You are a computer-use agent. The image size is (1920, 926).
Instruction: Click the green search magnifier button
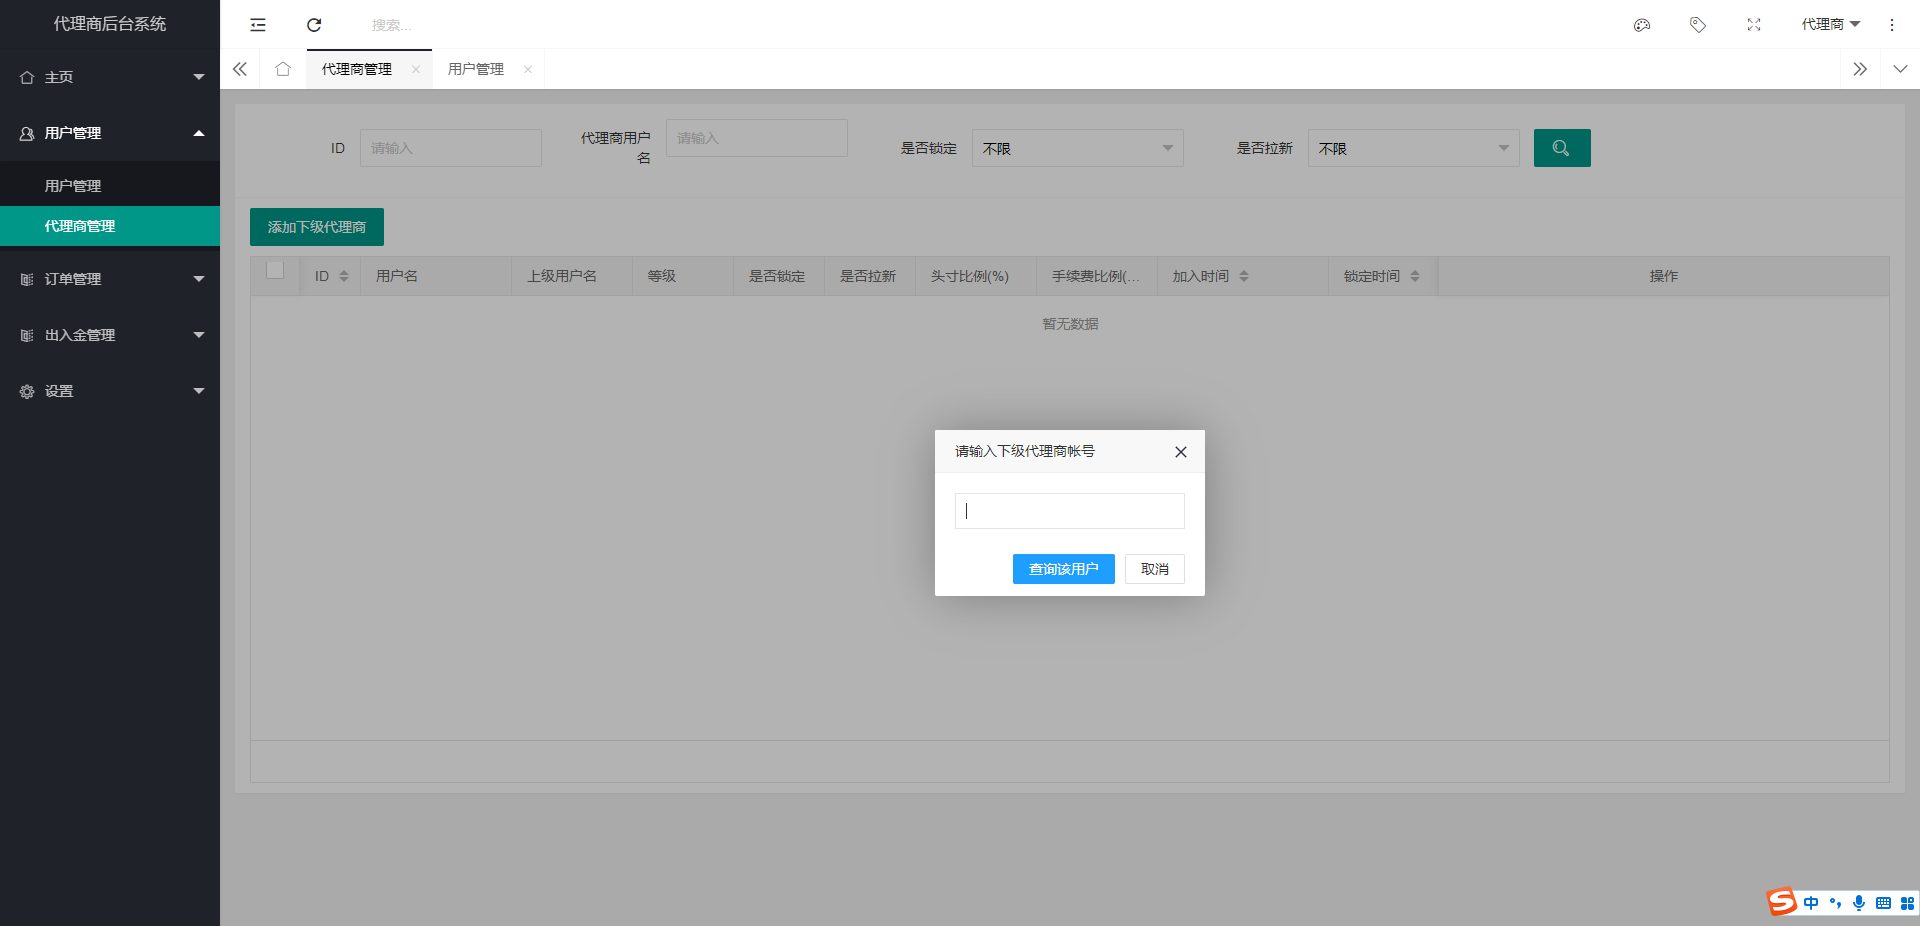(x=1561, y=148)
